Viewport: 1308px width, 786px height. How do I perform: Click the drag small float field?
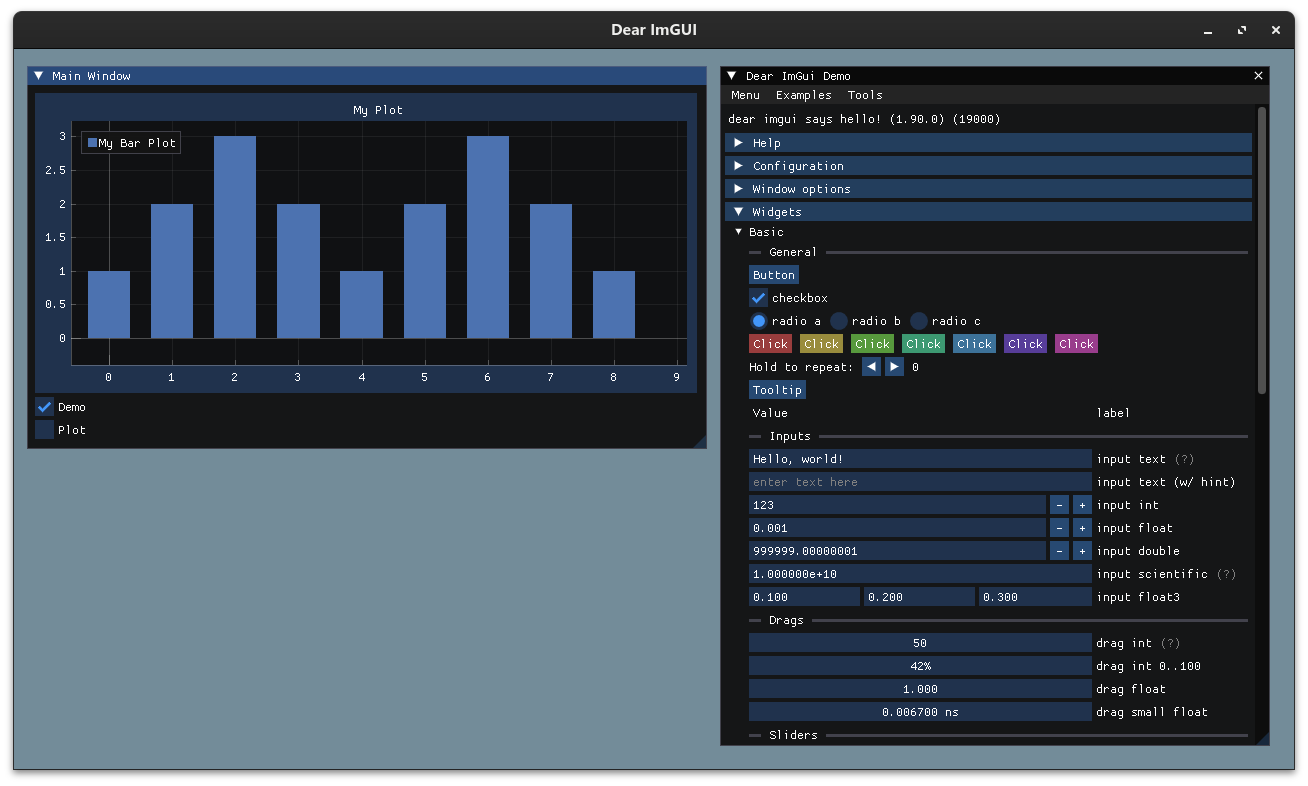tap(920, 712)
